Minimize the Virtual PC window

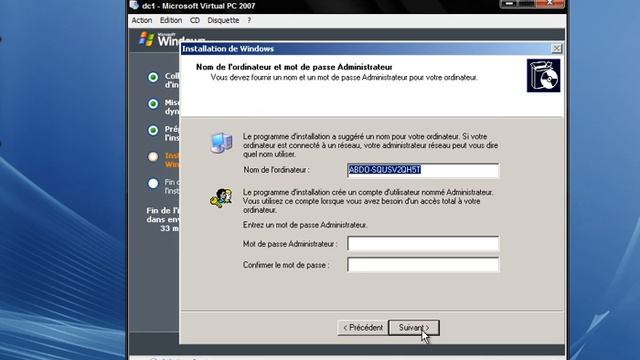(509, 4)
